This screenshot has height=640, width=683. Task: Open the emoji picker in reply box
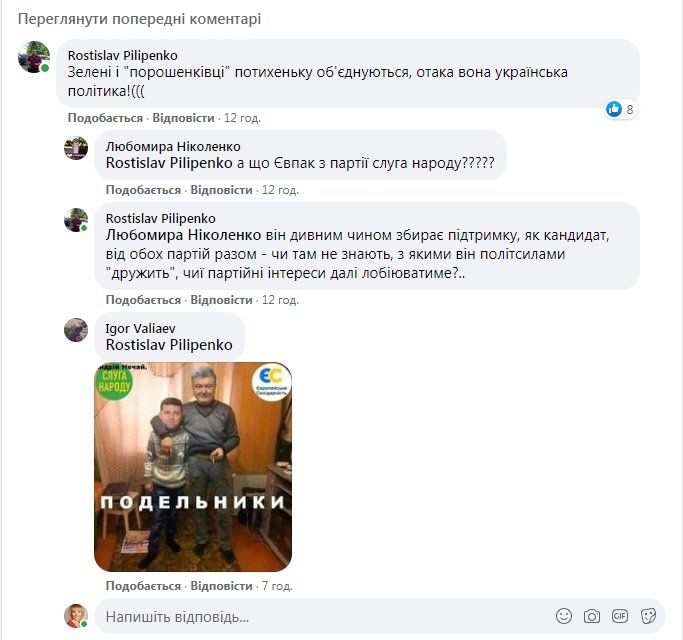pos(564,616)
